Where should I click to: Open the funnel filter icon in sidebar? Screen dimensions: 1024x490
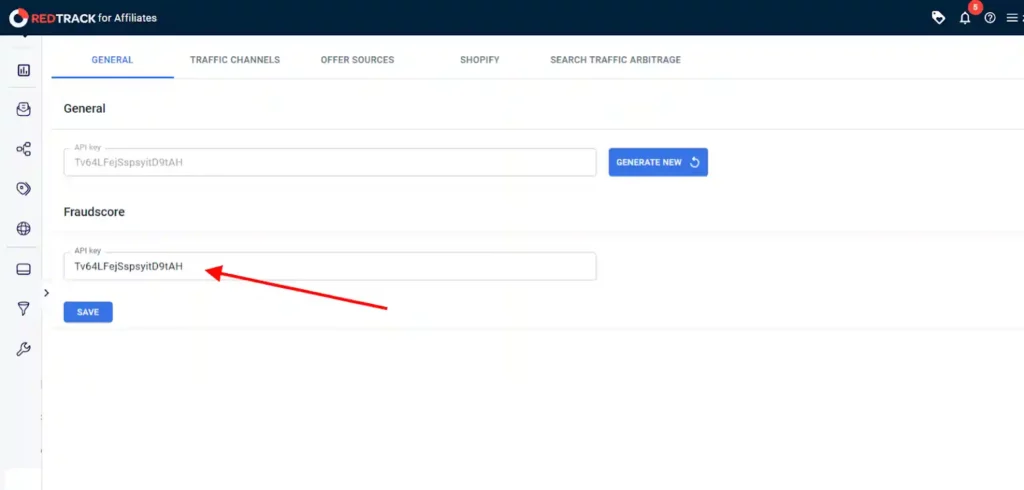(24, 309)
